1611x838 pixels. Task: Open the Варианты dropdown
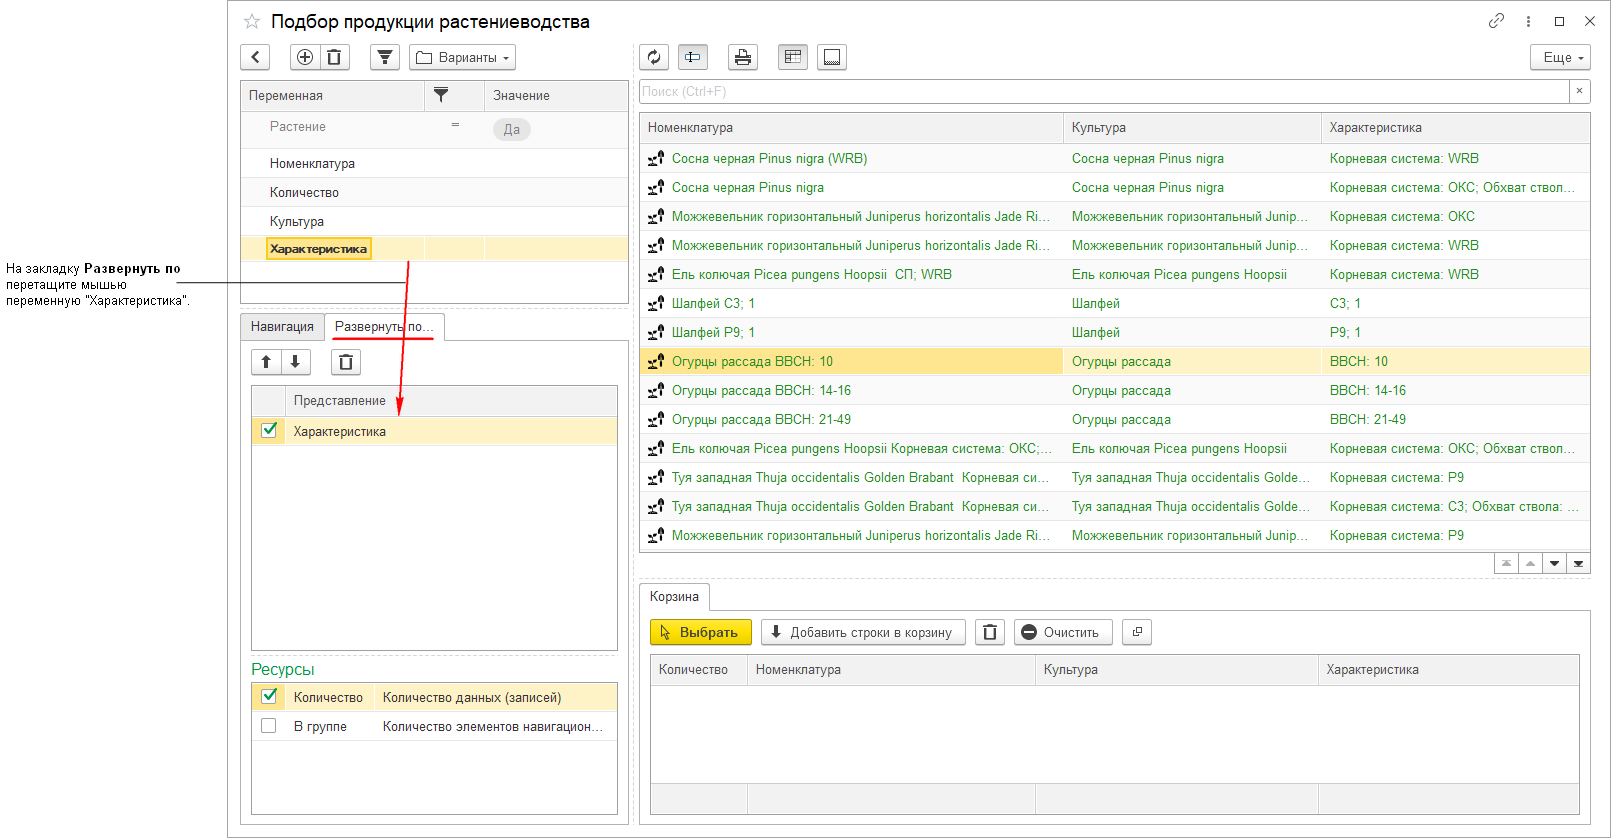click(x=462, y=57)
